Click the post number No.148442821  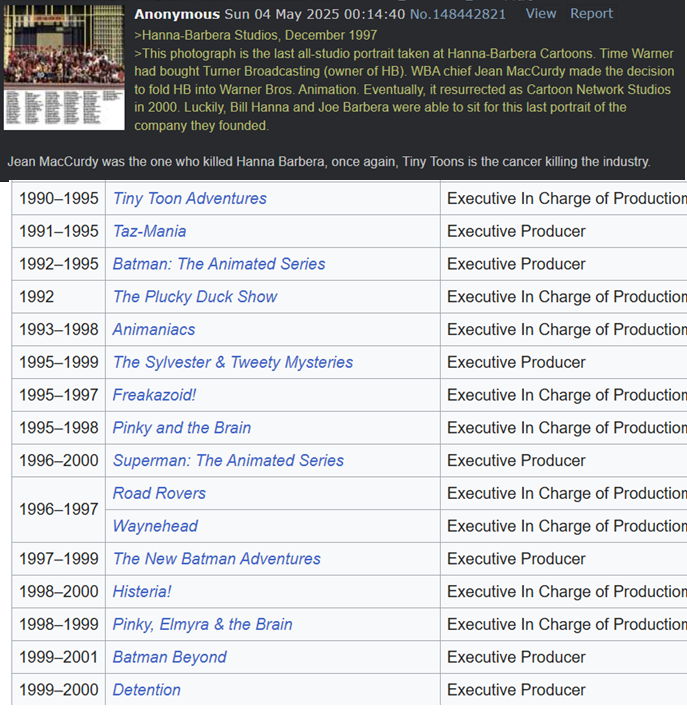pos(458,14)
